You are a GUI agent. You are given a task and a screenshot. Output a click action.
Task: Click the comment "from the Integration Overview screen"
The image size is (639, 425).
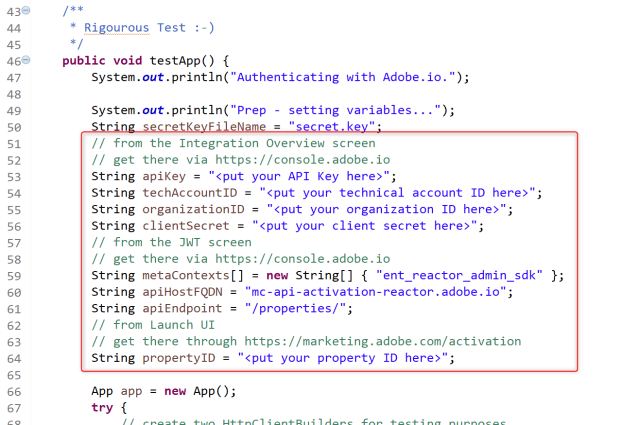pos(234,143)
